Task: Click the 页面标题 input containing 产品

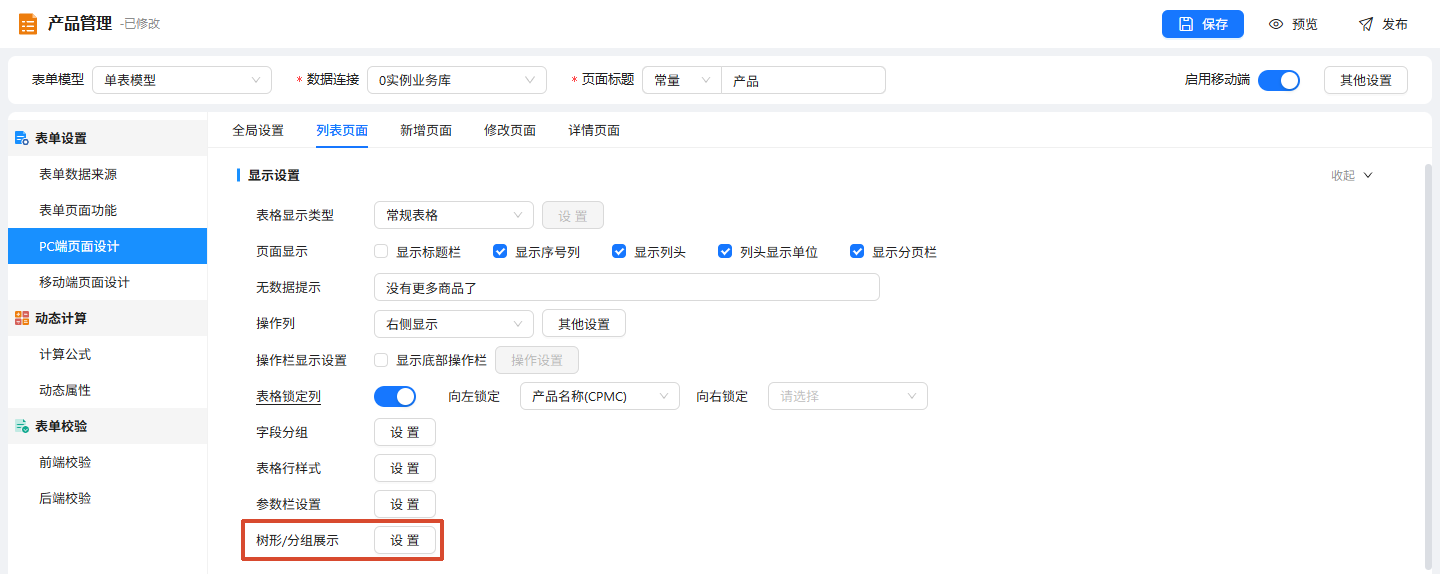Action: click(803, 80)
